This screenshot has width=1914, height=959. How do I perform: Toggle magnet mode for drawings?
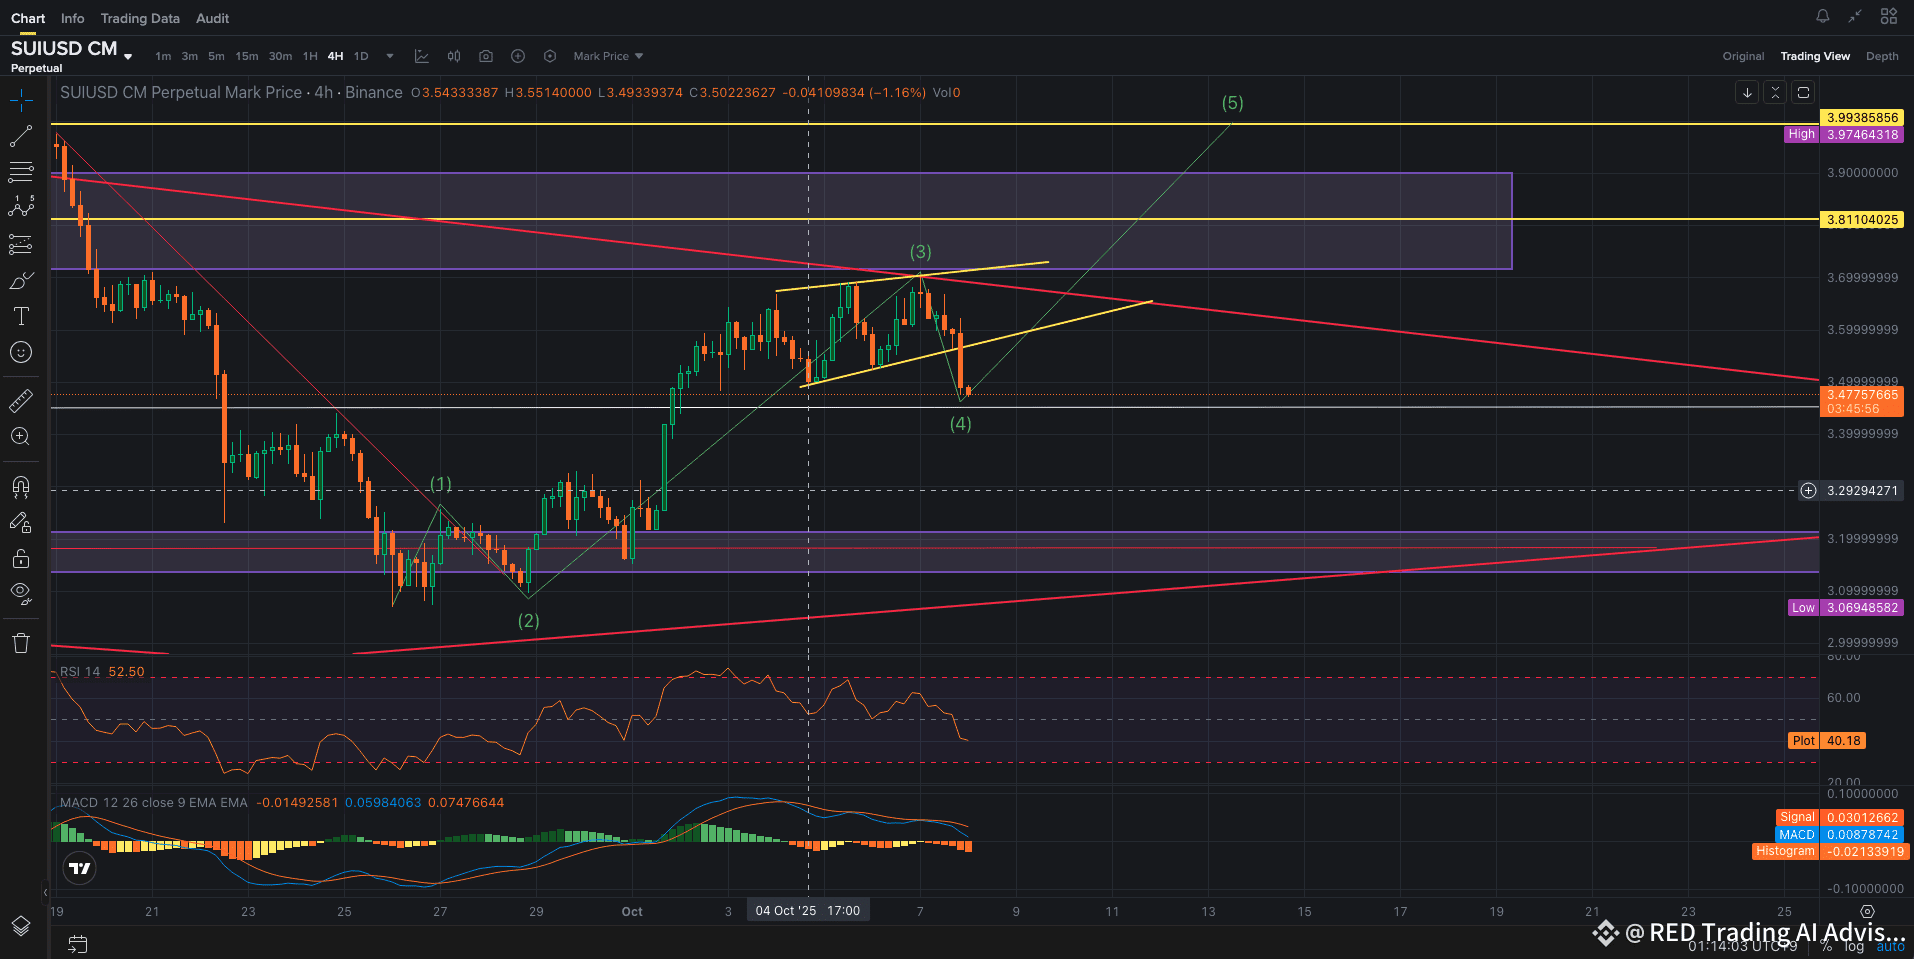tap(21, 486)
